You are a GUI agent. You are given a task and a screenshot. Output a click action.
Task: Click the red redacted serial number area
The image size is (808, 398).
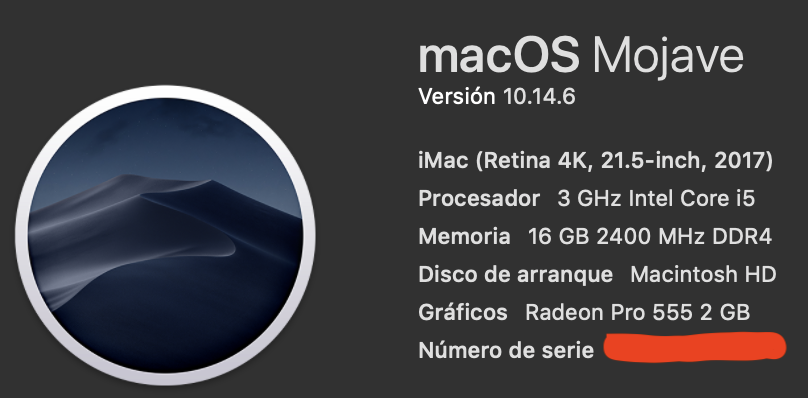click(695, 347)
